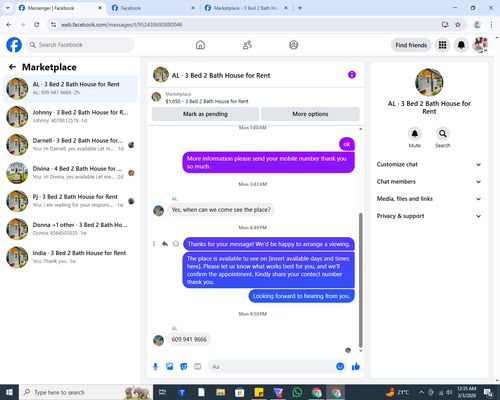The width and height of the screenshot is (500, 400).
Task: Expand Media, files and links section
Action: pyautogui.click(x=429, y=199)
